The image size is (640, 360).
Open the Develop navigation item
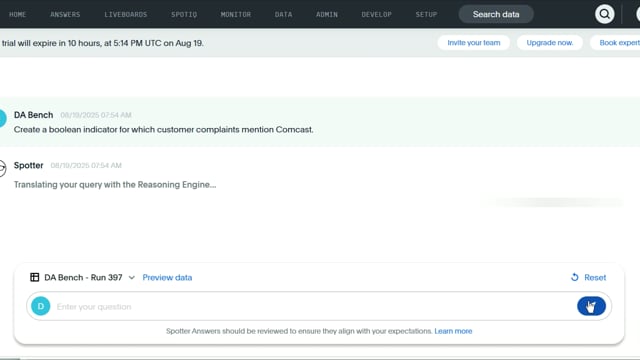[376, 14]
